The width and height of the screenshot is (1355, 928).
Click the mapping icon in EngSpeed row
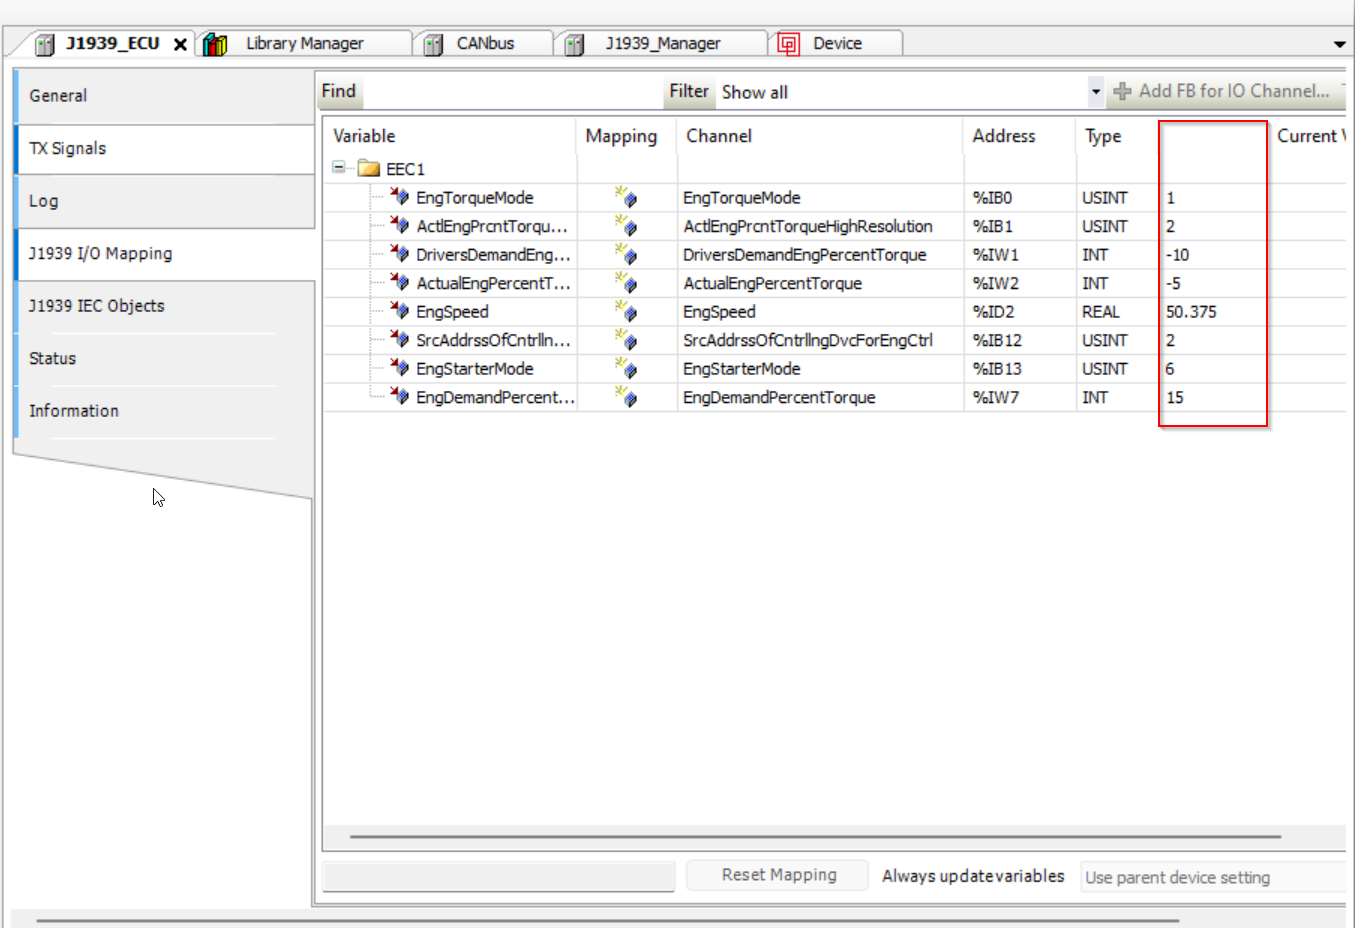(626, 311)
